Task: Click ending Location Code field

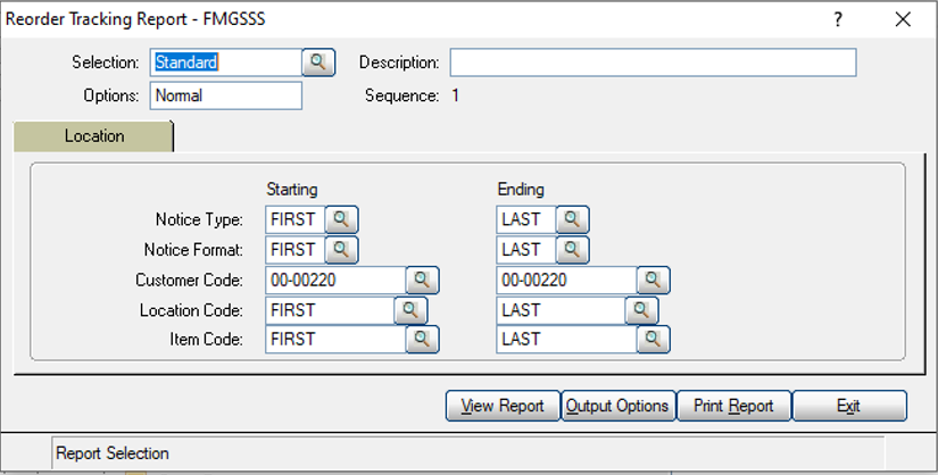Action: click(561, 310)
